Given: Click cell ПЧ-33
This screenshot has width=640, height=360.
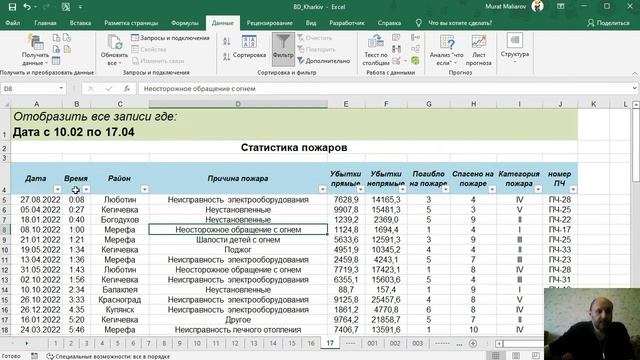Looking at the screenshot, I should pyautogui.click(x=560, y=249).
